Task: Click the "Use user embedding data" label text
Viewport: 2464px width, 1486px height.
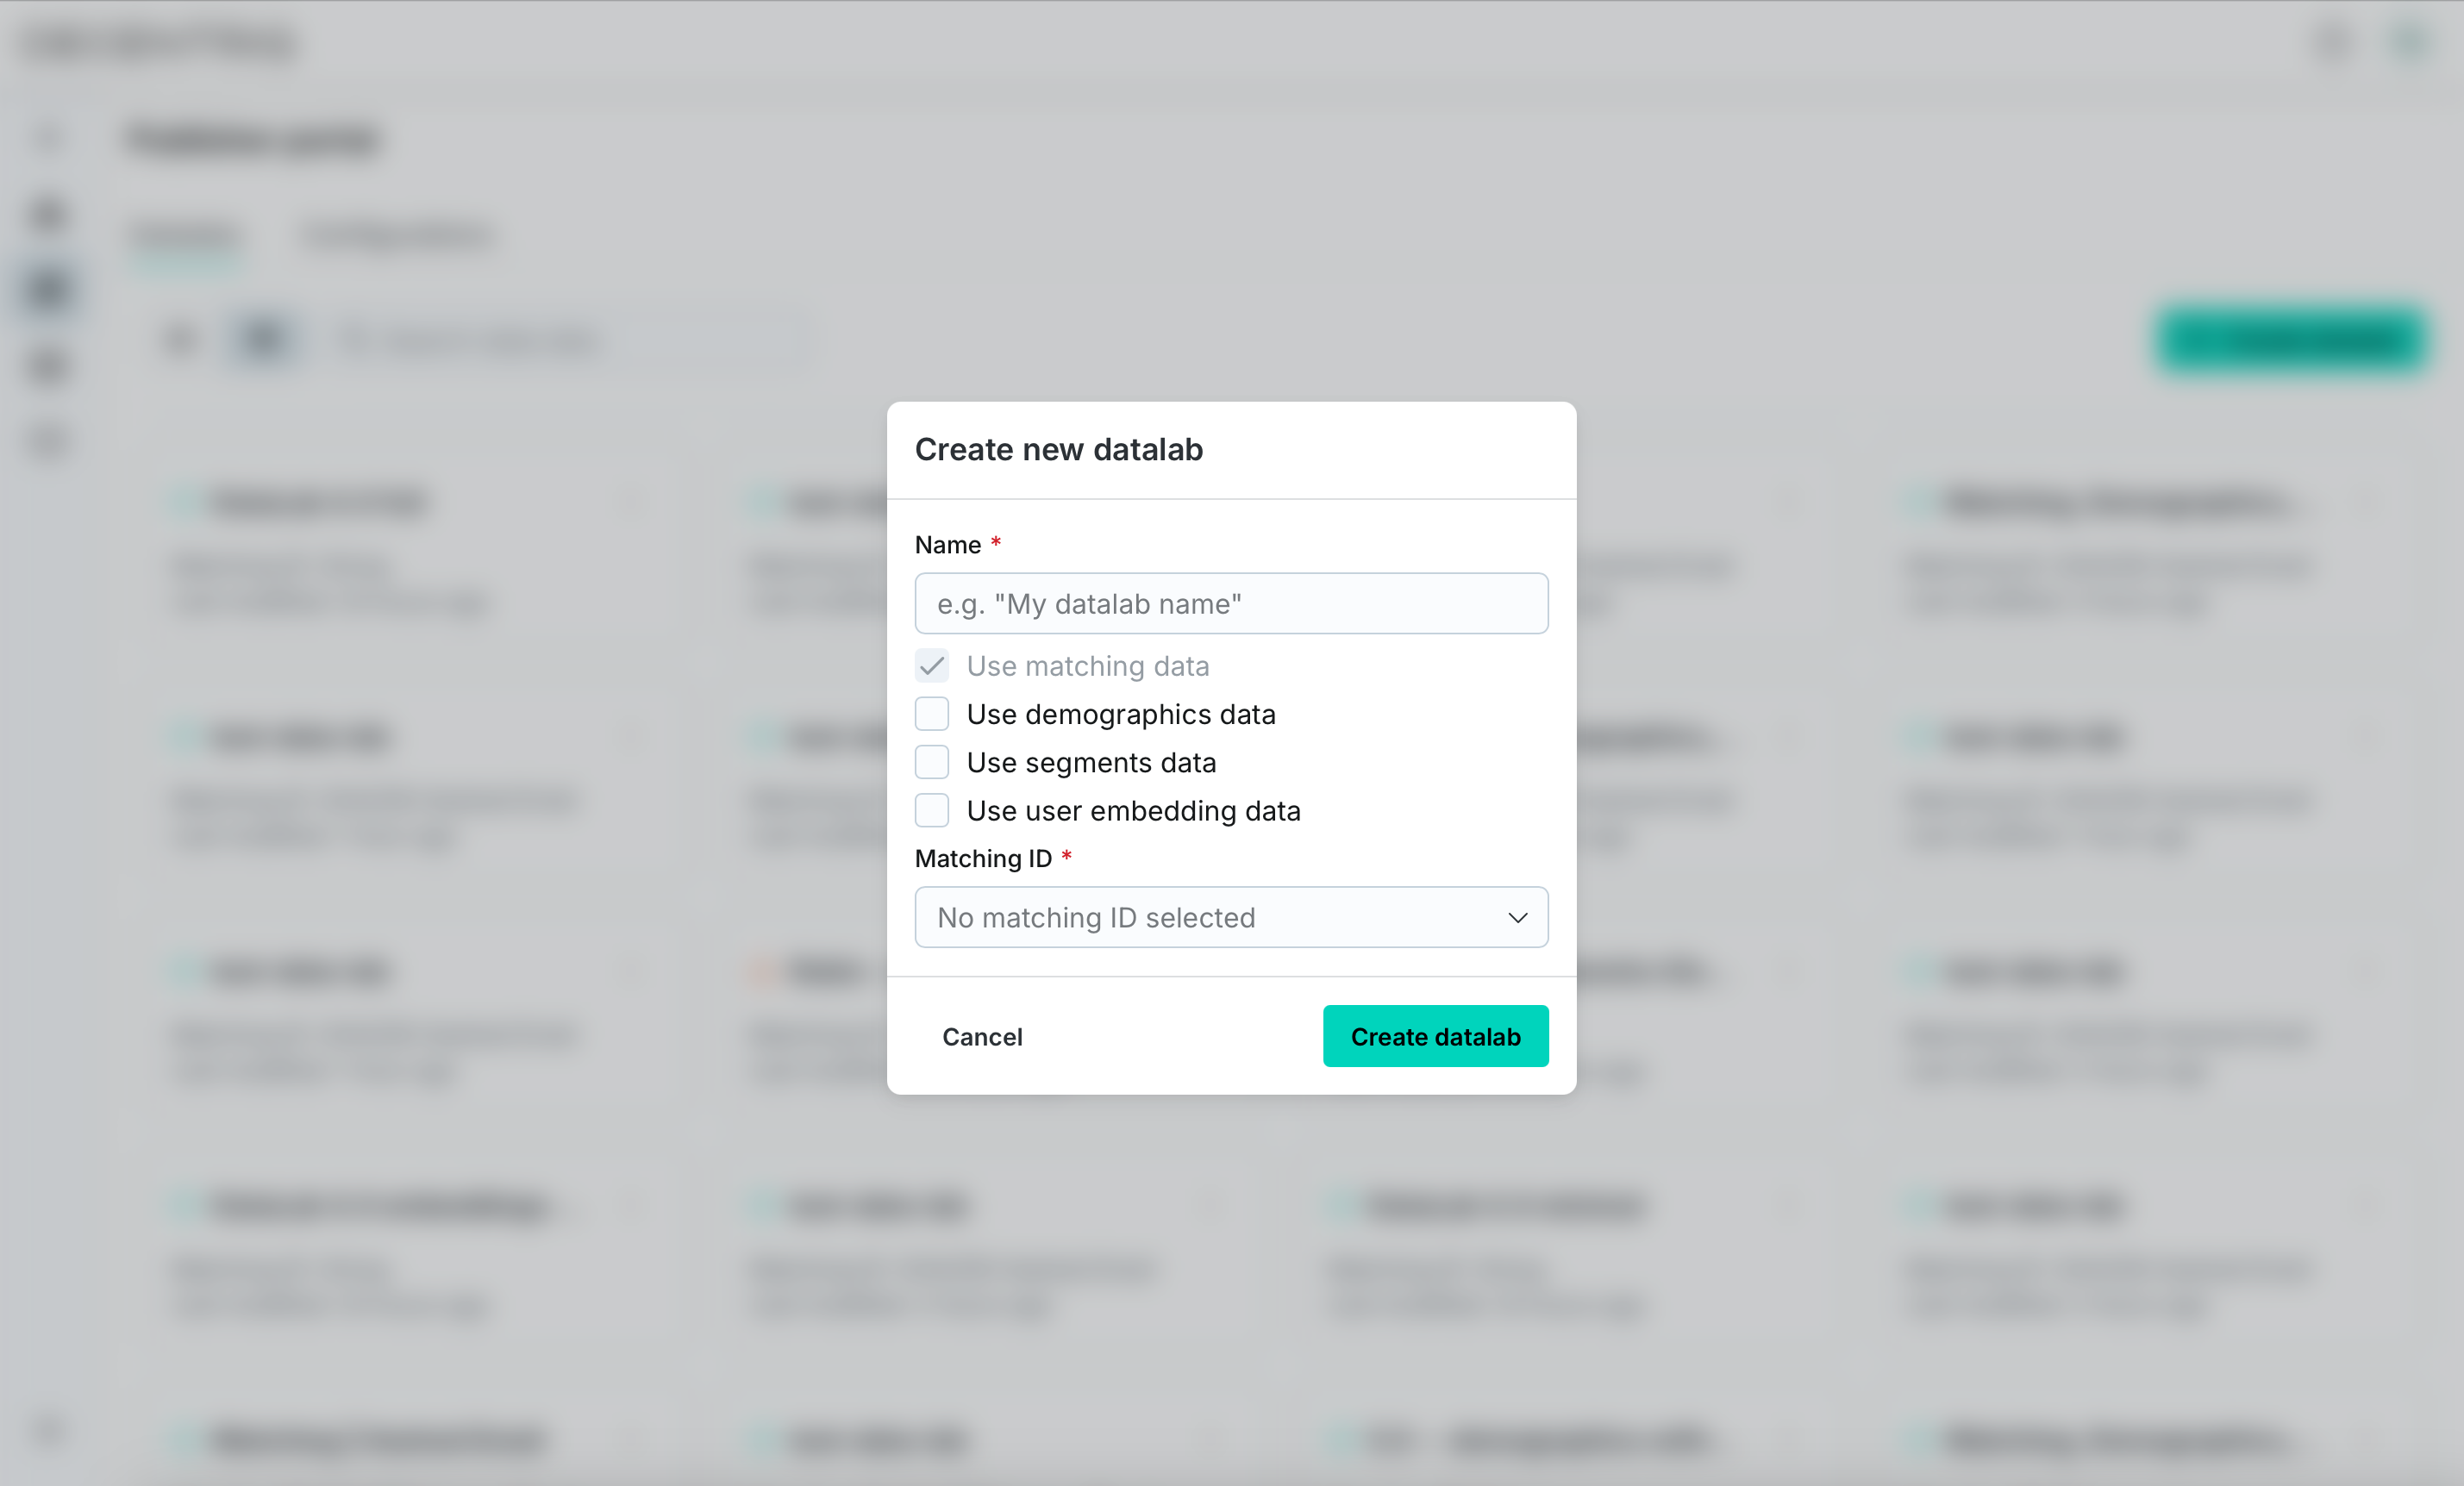Action: pyautogui.click(x=1133, y=810)
